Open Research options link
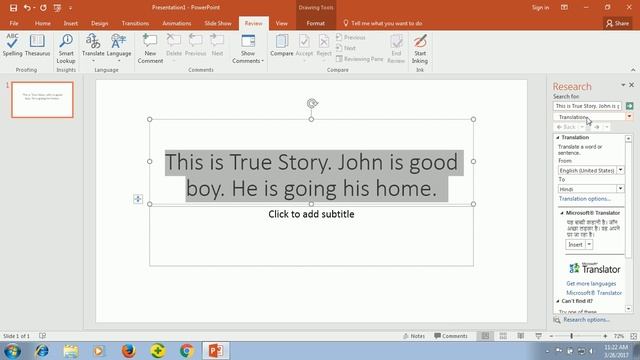 pos(586,320)
